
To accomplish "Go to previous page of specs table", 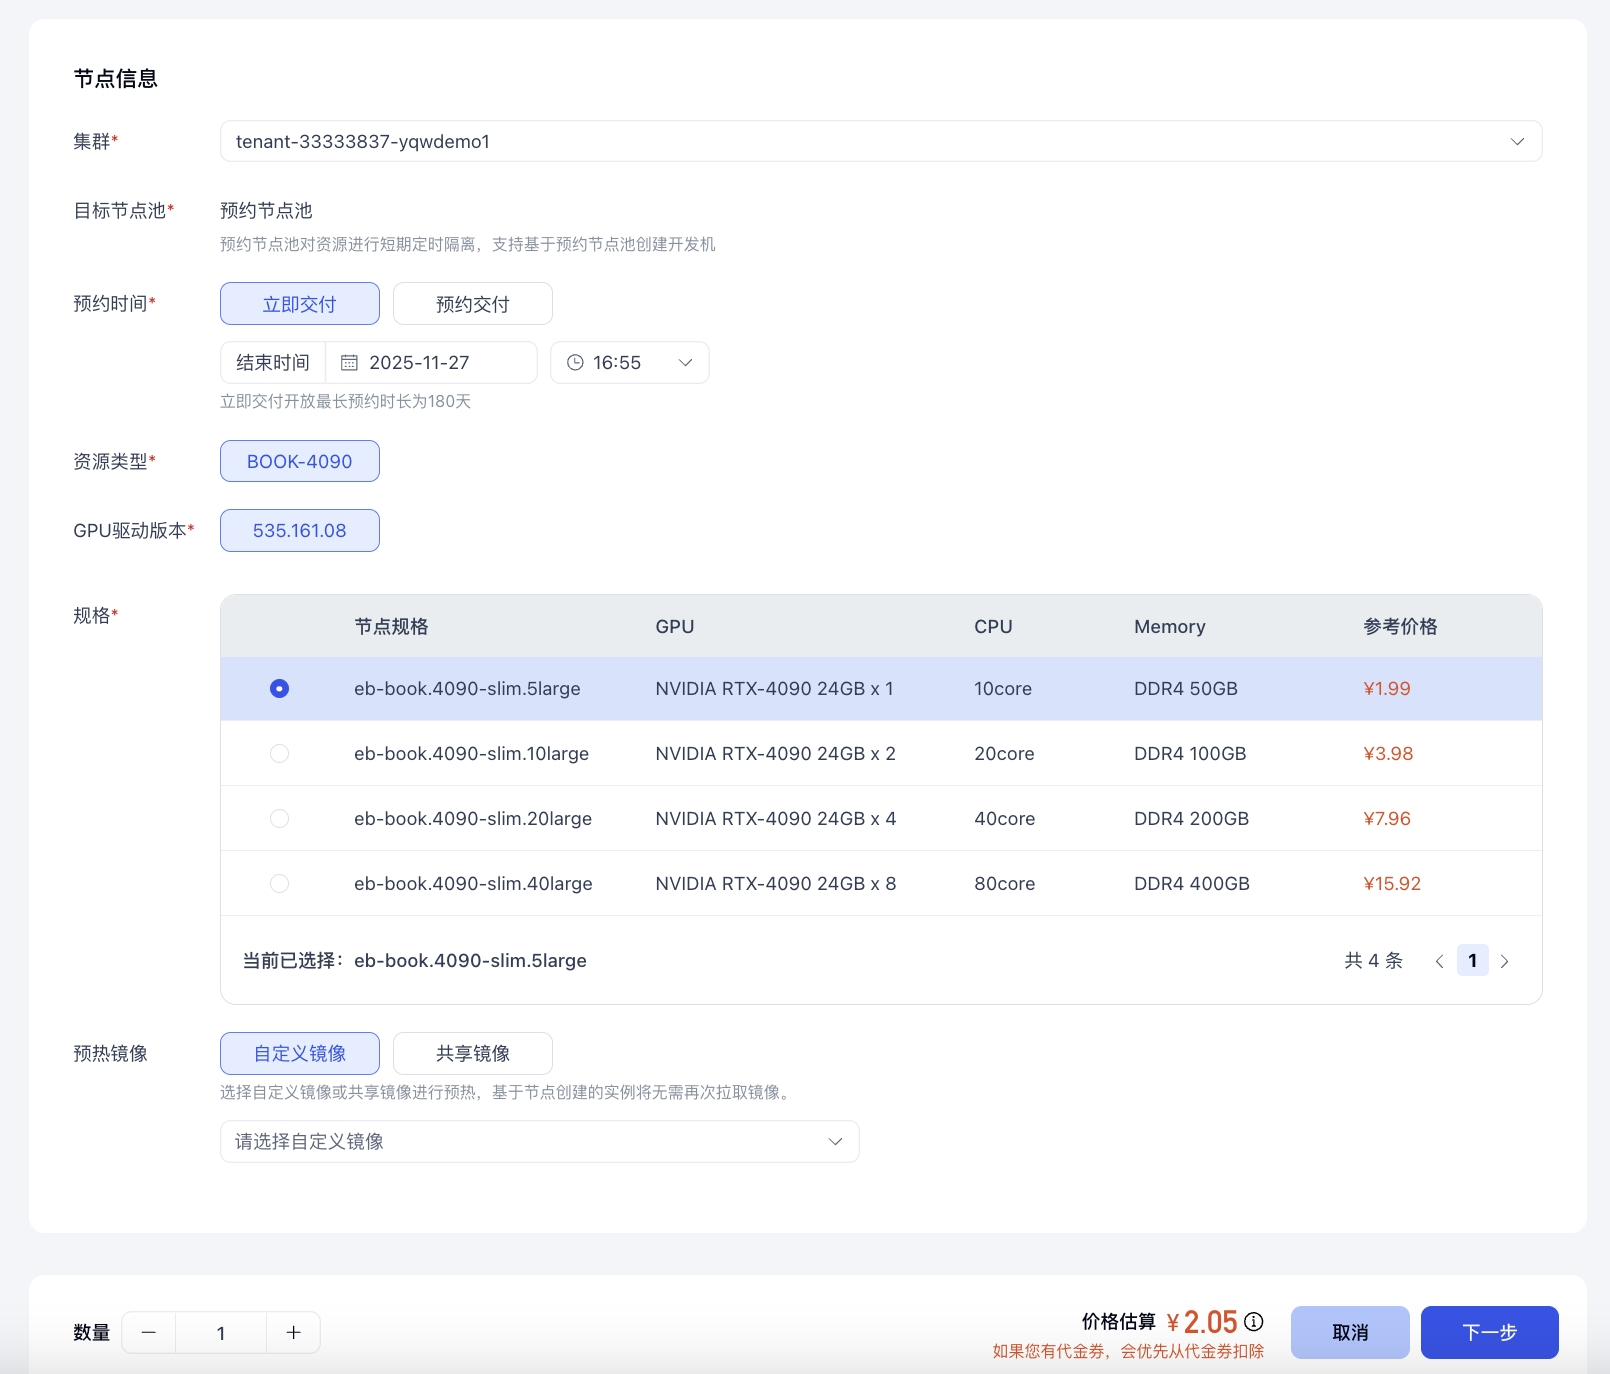I will coord(1439,961).
